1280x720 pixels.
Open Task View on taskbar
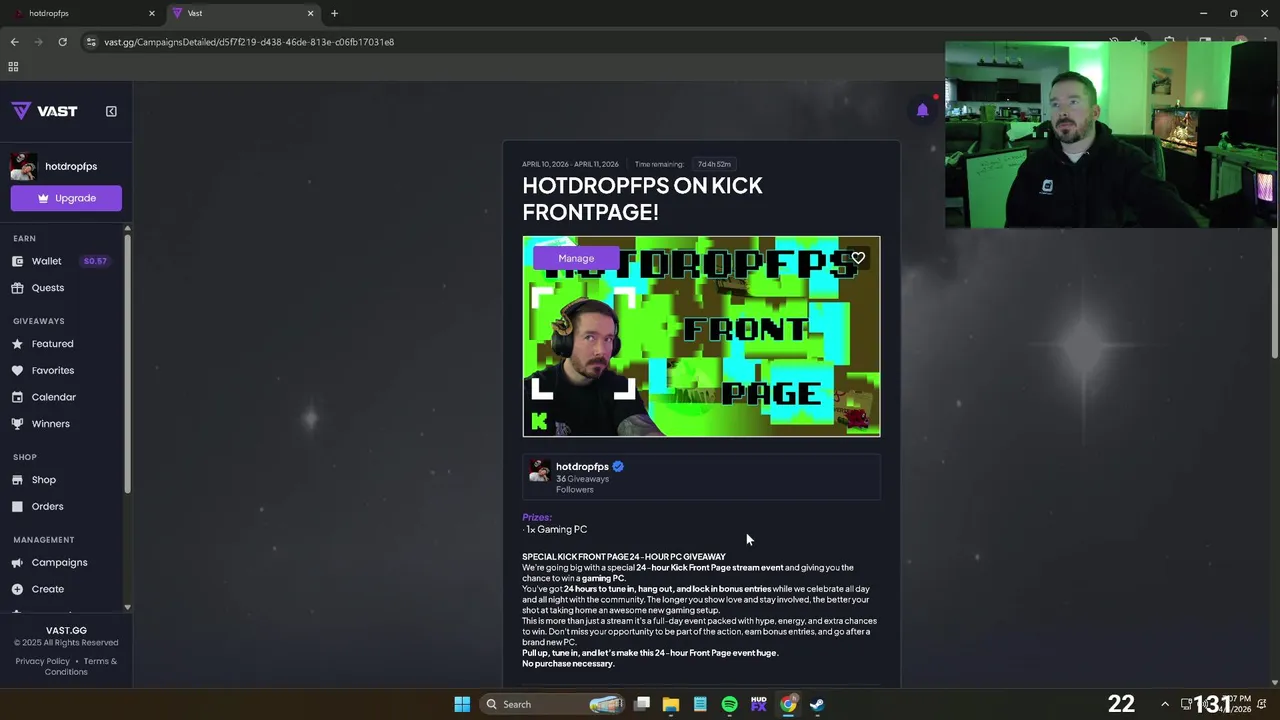click(642, 704)
